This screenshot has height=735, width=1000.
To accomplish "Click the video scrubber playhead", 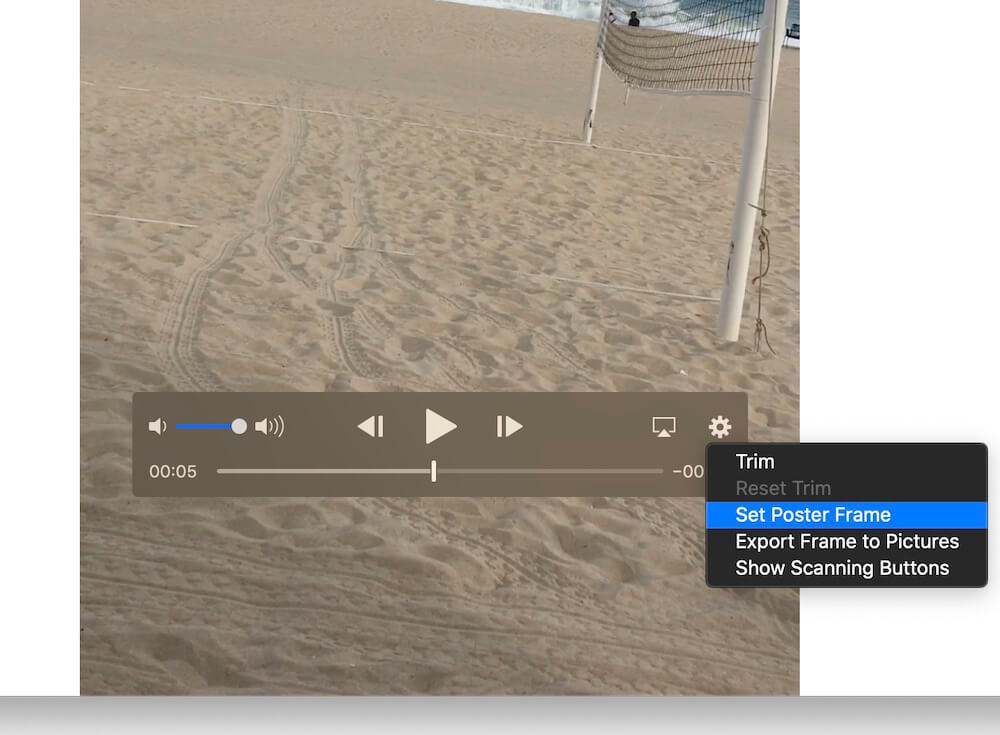I will tap(434, 471).
